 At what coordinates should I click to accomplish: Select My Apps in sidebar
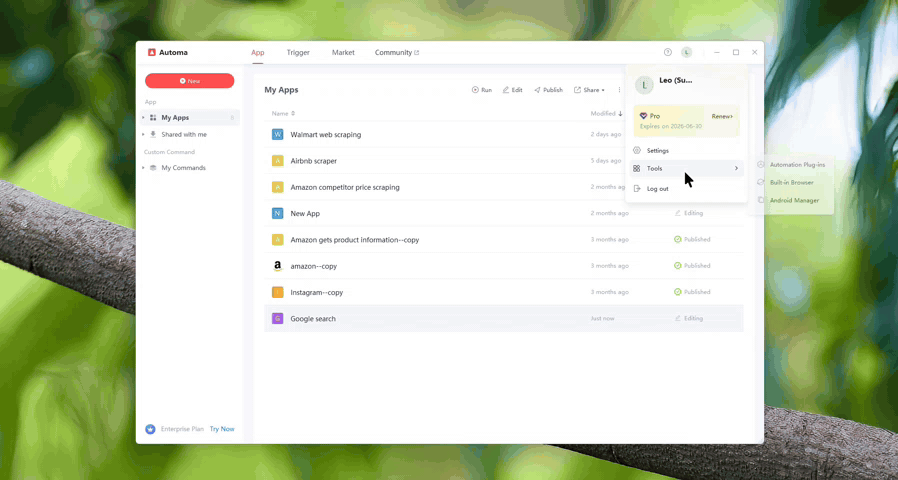190,117
